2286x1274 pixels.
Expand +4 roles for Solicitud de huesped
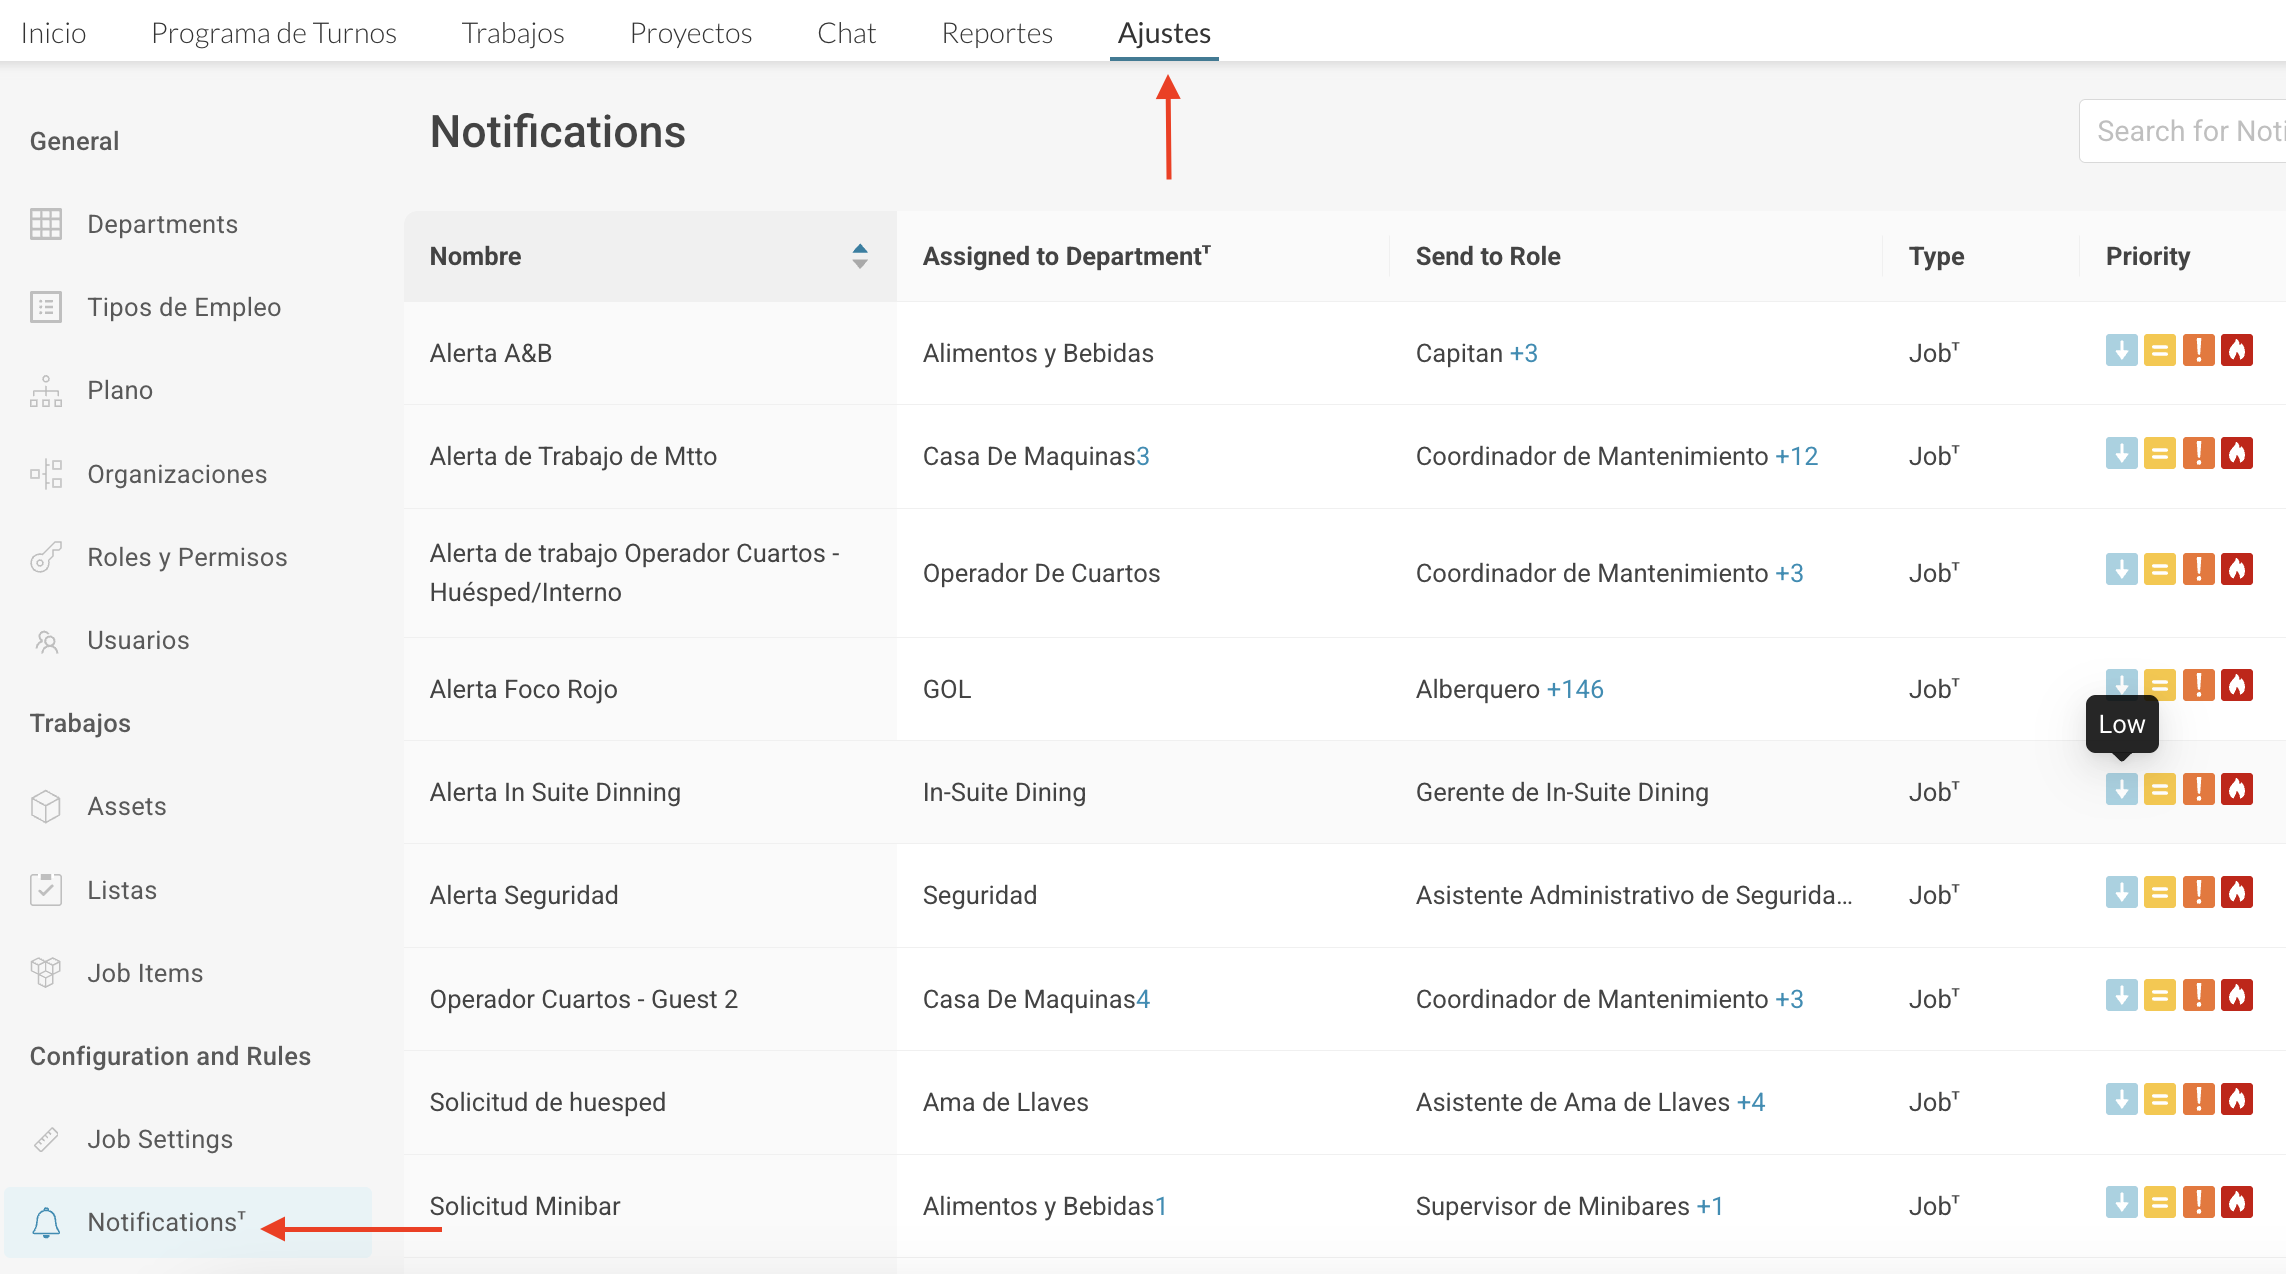(x=1751, y=1102)
